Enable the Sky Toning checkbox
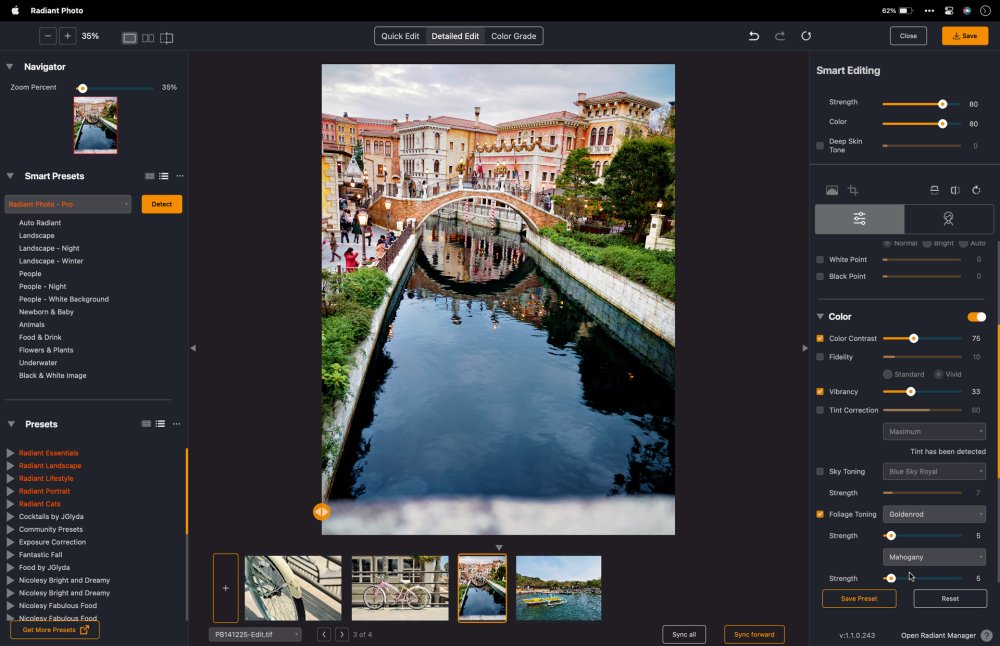This screenshot has width=1000, height=646. (x=820, y=471)
